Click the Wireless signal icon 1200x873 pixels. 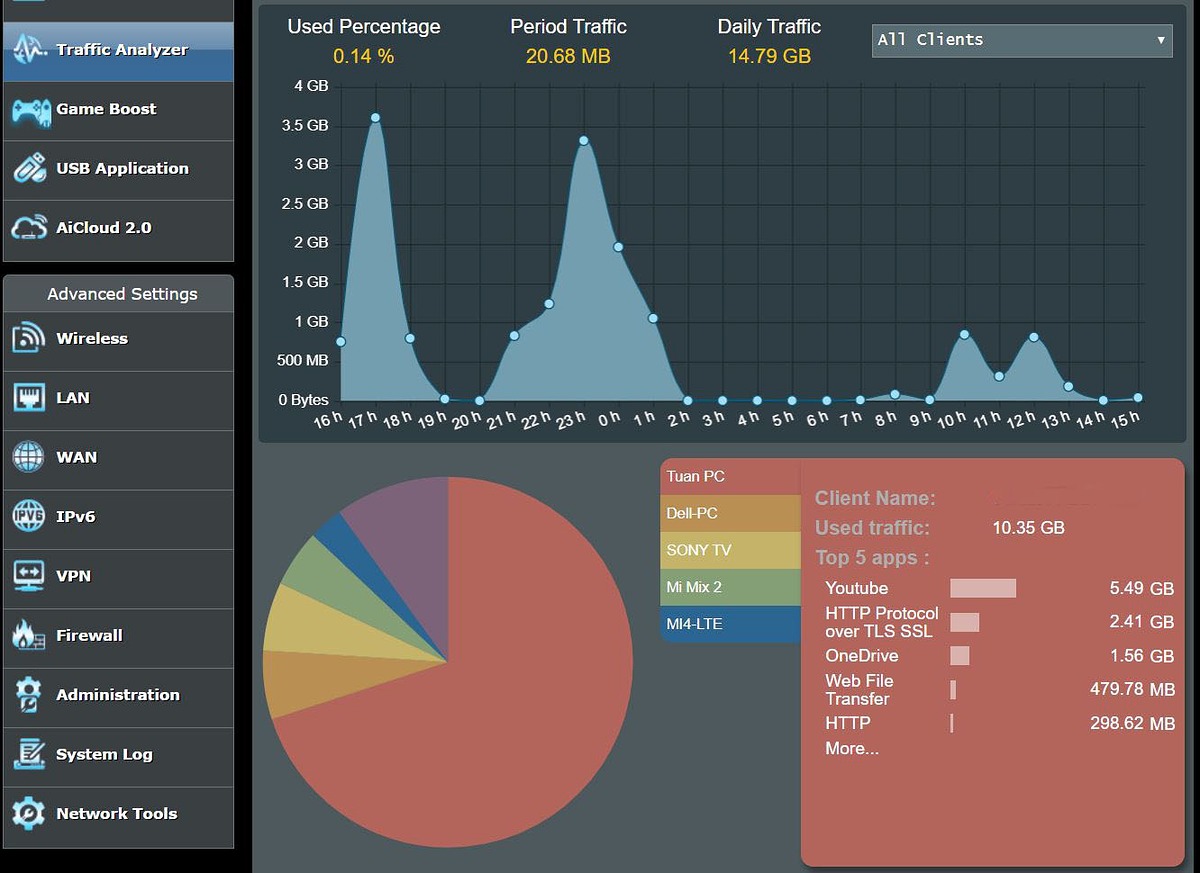29,338
